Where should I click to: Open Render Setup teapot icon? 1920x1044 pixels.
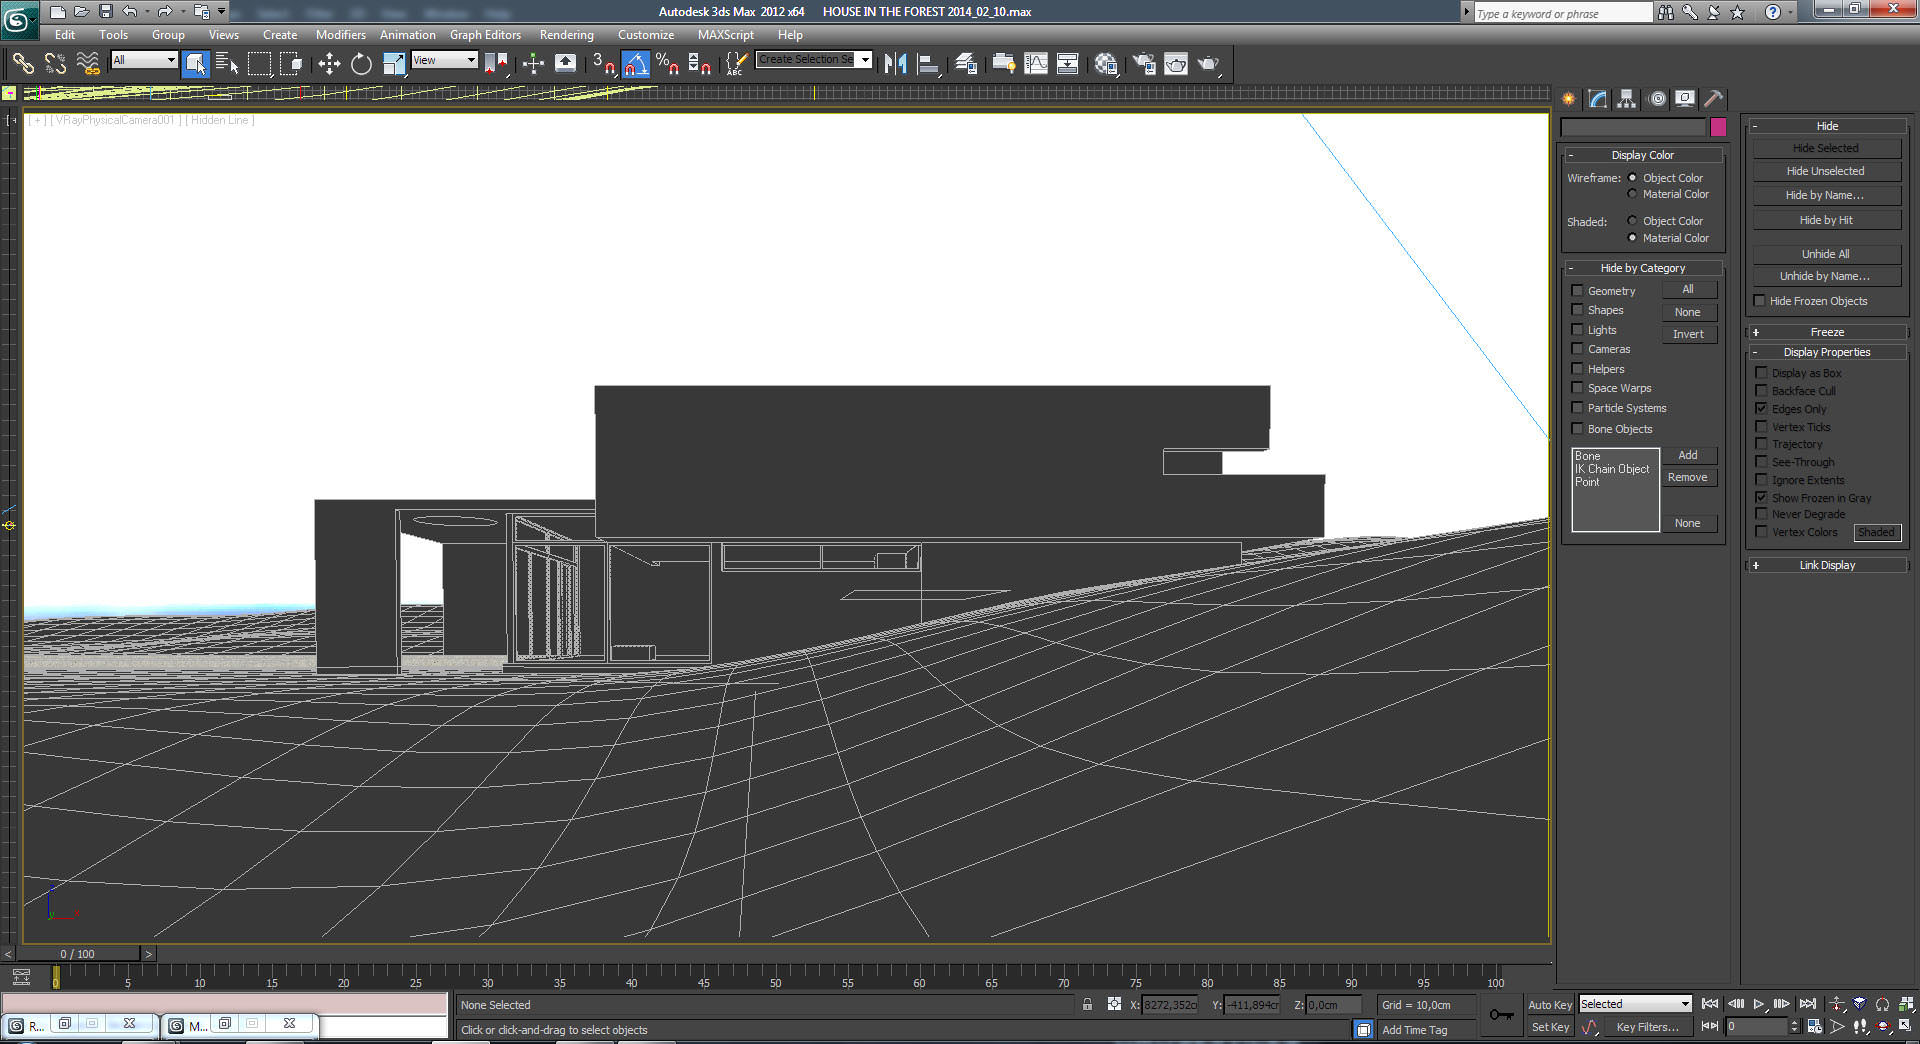tap(1143, 64)
